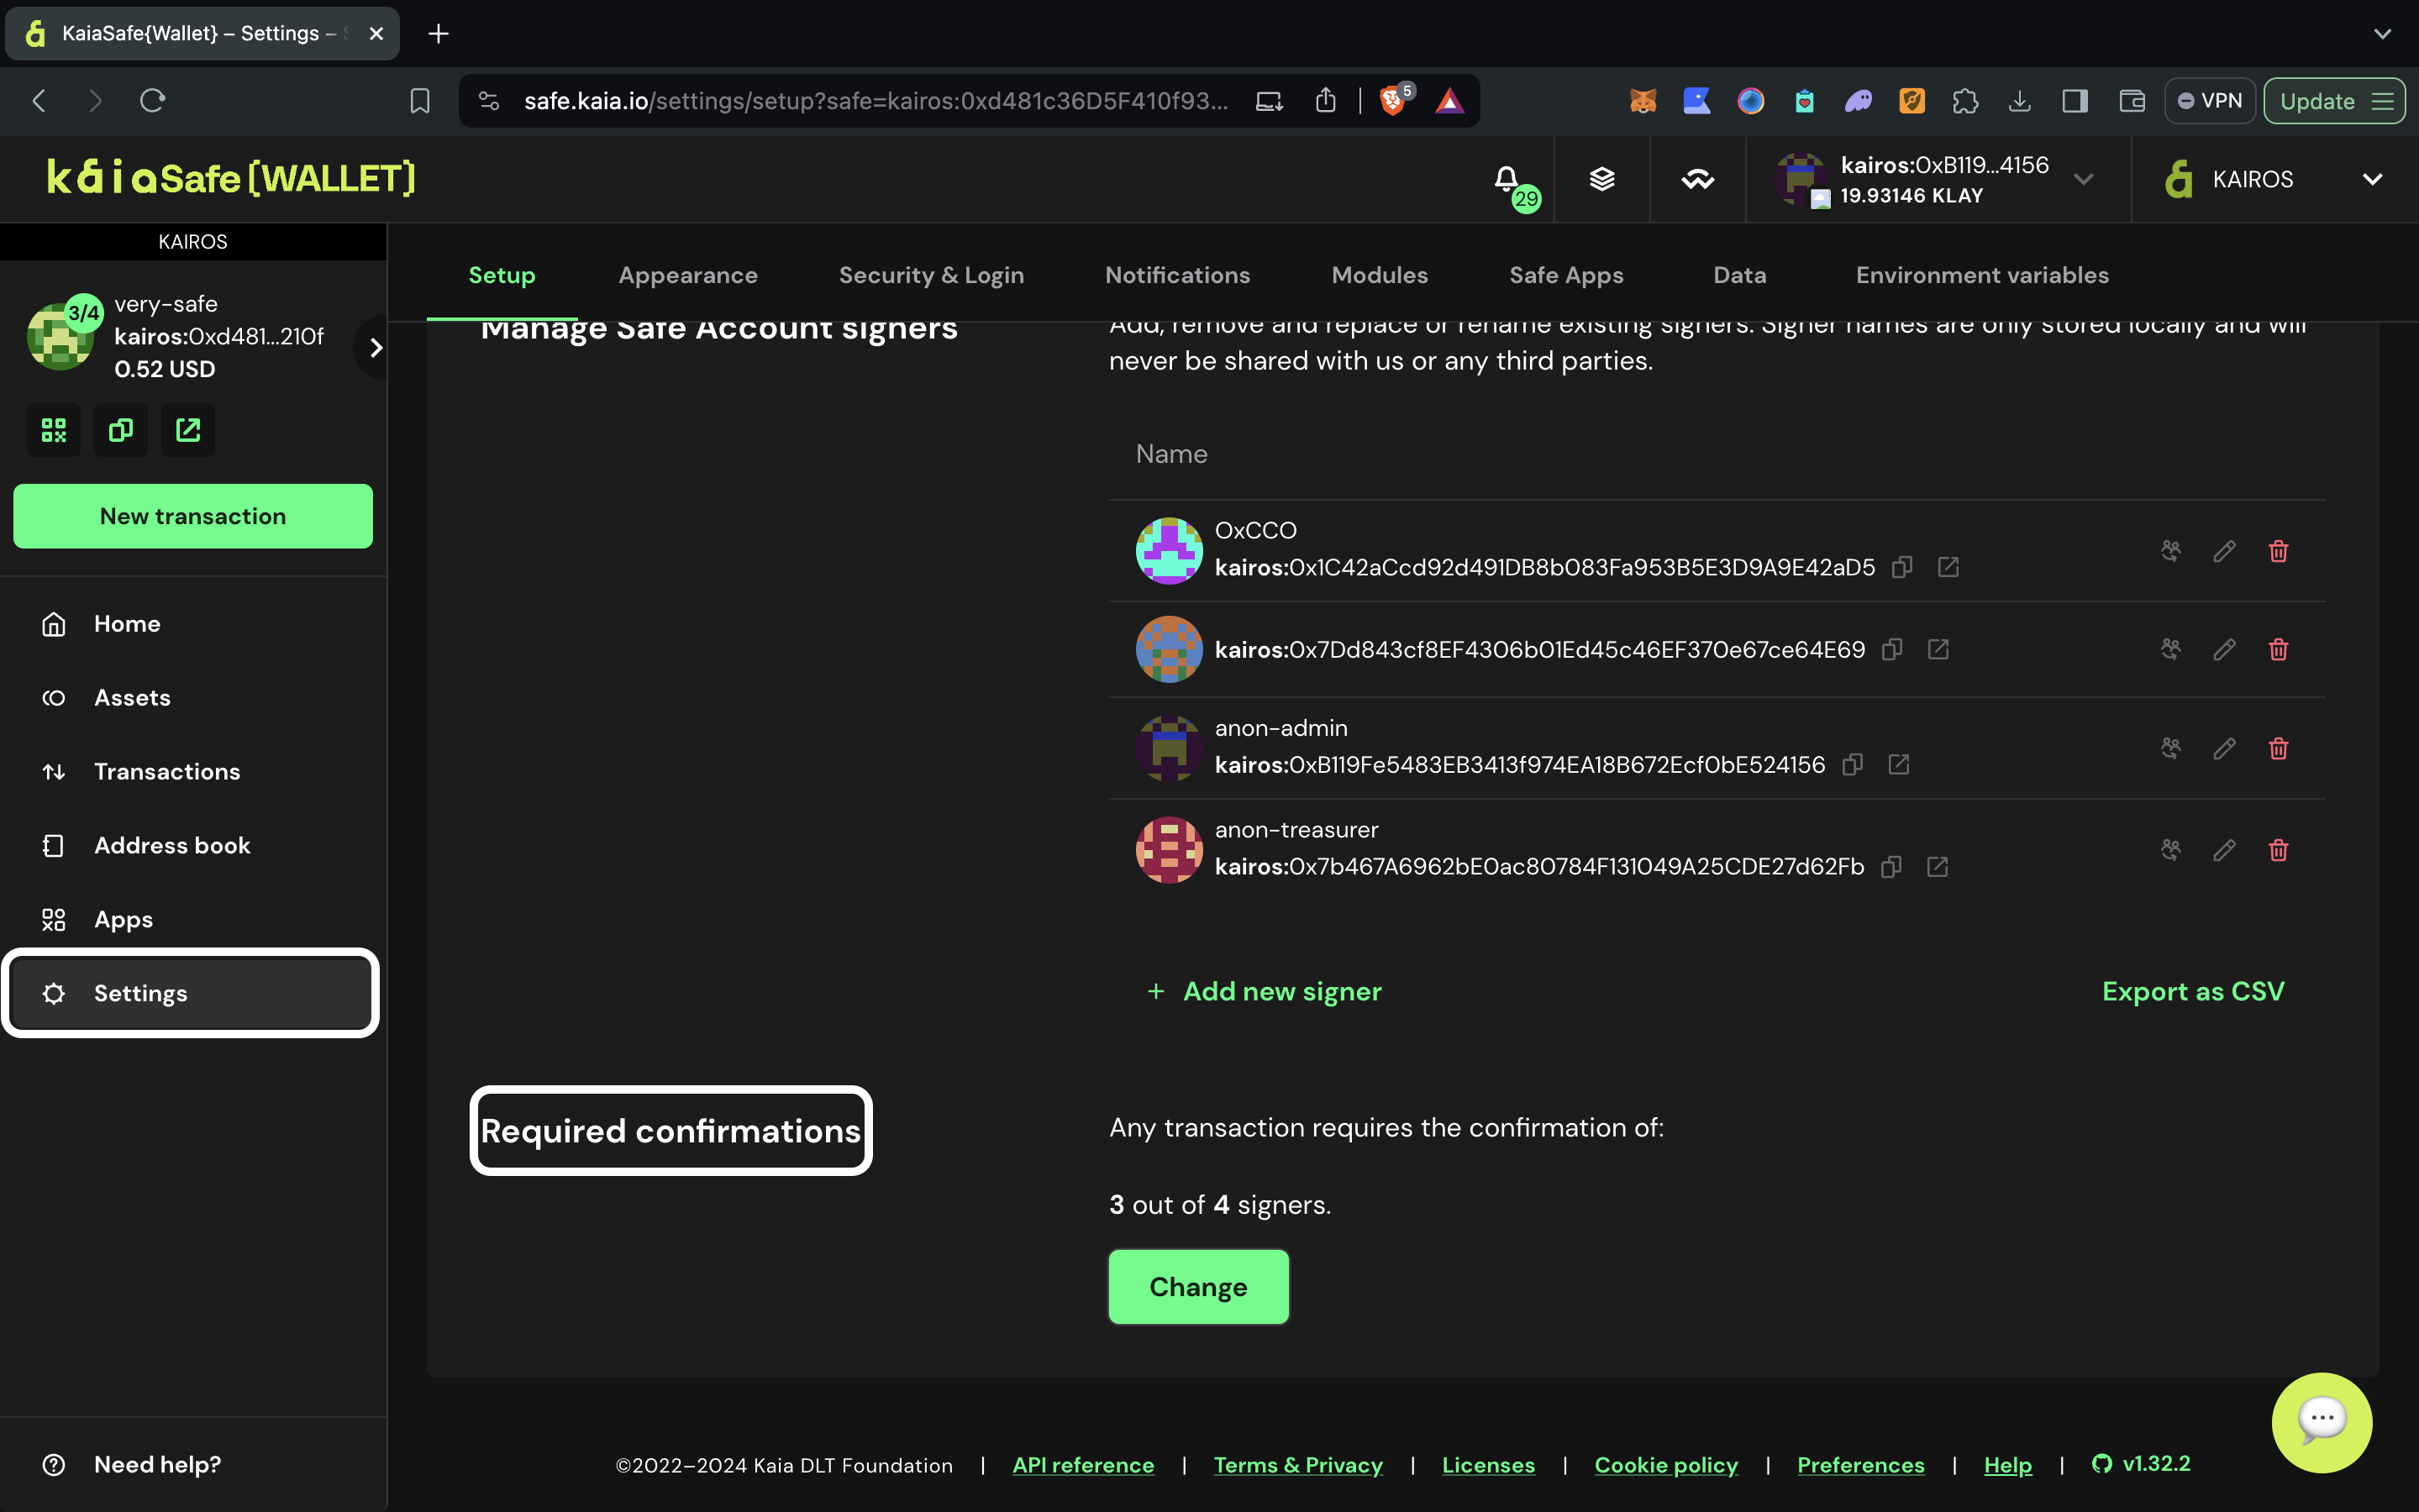Expand the connected wallet kairos:0xB119 dropdown
Image resolution: width=2419 pixels, height=1512 pixels.
coord(2083,179)
